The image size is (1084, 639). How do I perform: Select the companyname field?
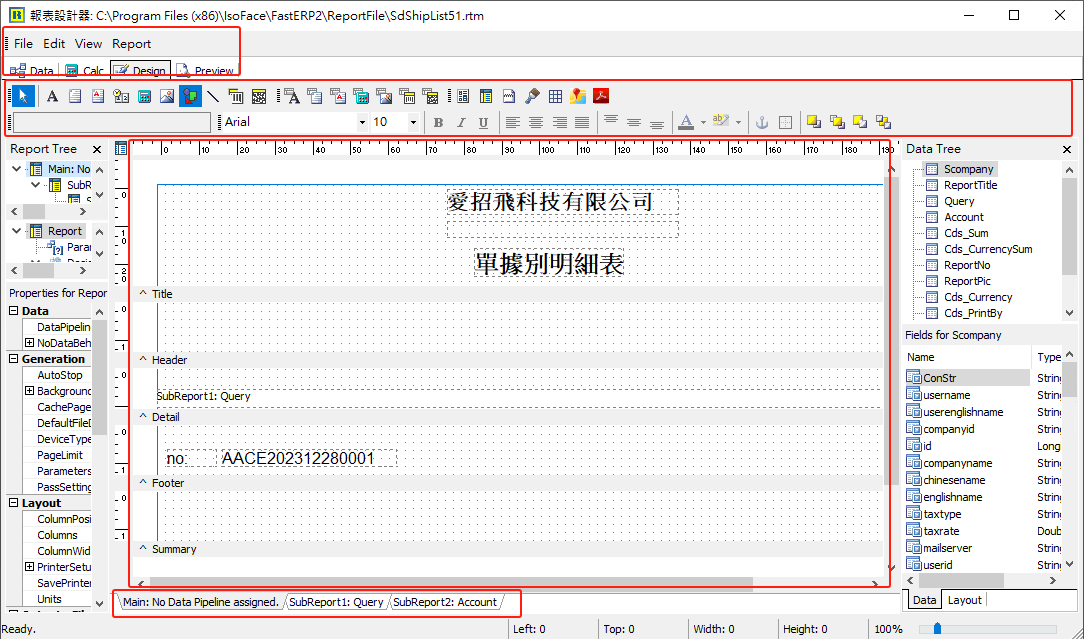point(957,463)
